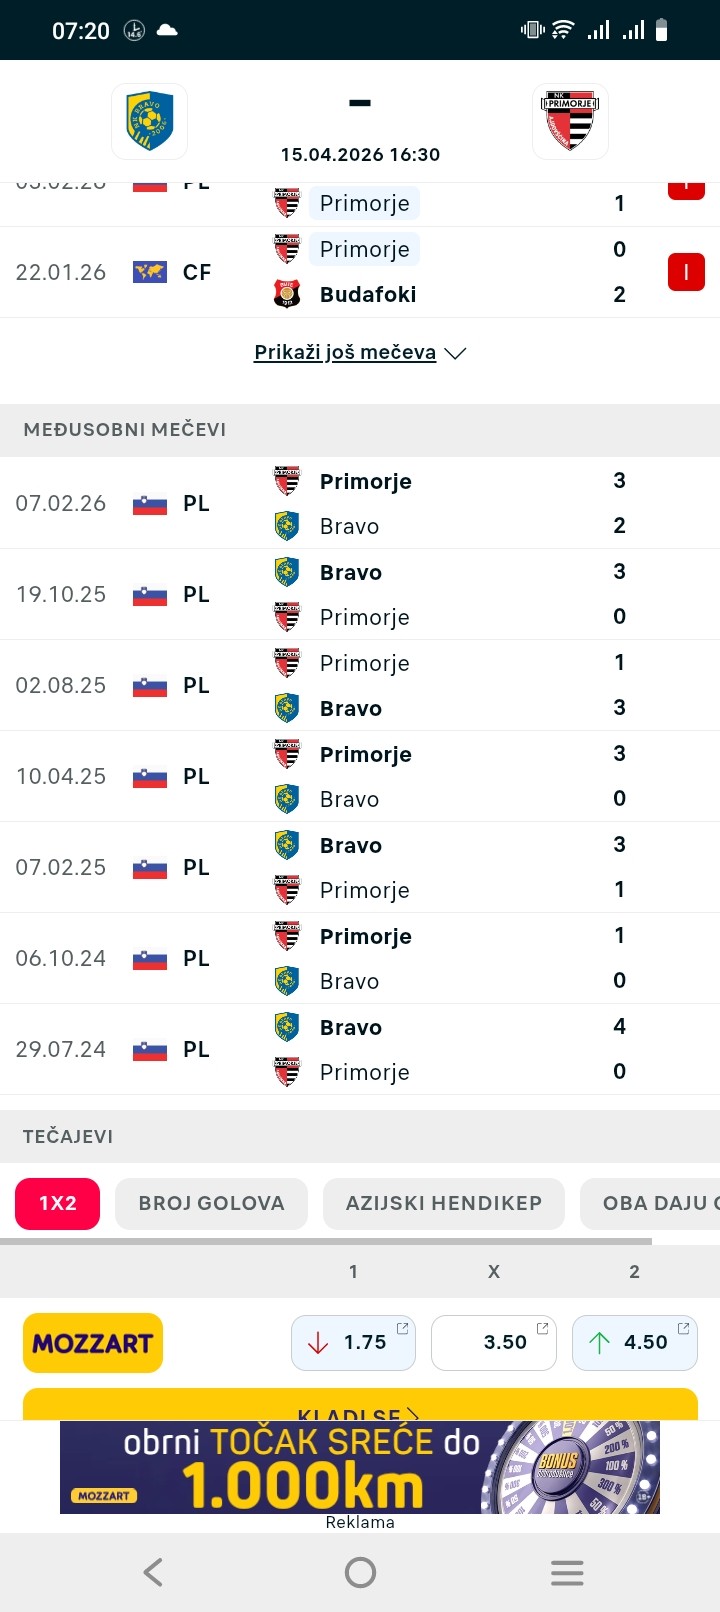Open the OBA DAJU odds tab

(655, 1203)
